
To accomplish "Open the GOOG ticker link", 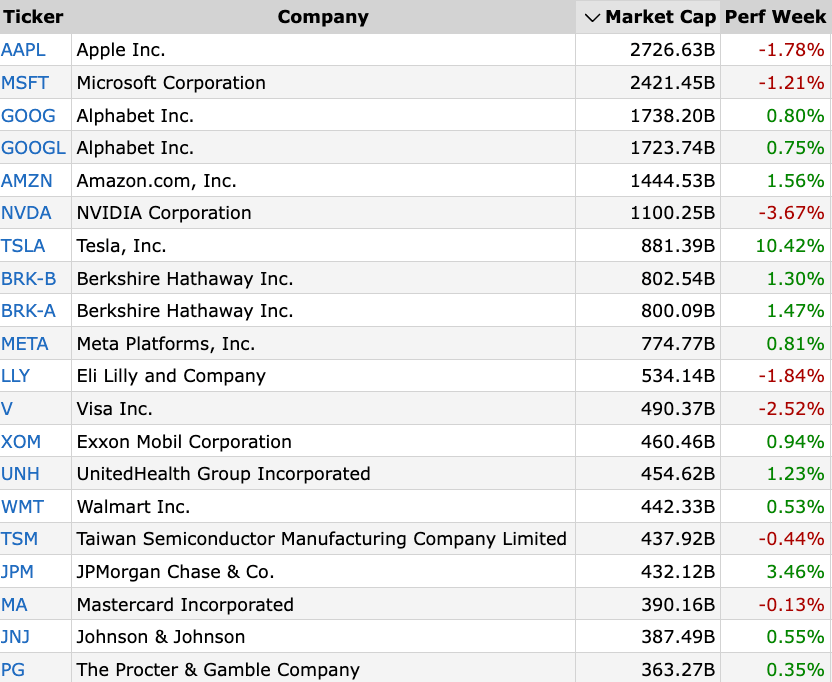I will pos(28,116).
